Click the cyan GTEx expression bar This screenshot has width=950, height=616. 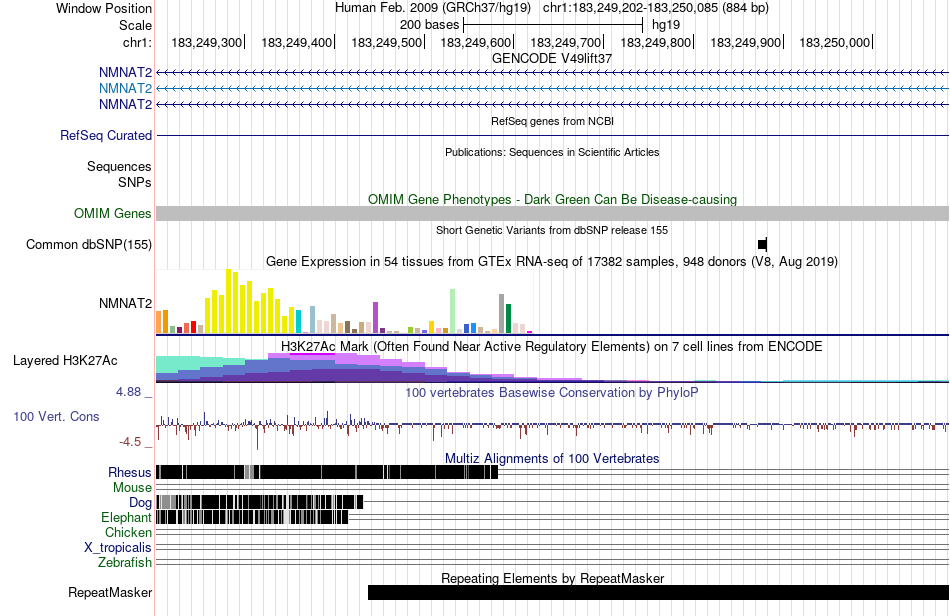pyautogui.click(x=299, y=321)
